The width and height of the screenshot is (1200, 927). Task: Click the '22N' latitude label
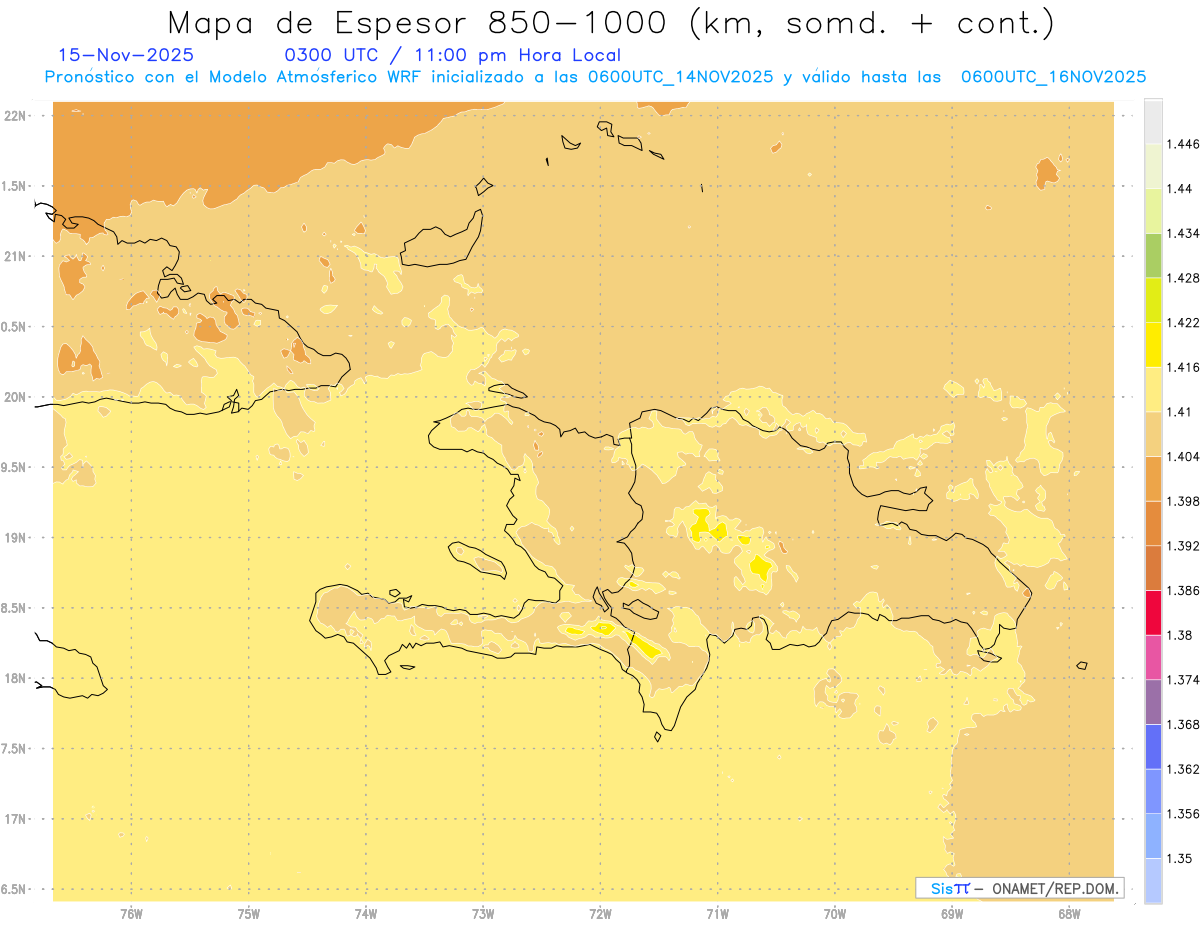[16, 116]
